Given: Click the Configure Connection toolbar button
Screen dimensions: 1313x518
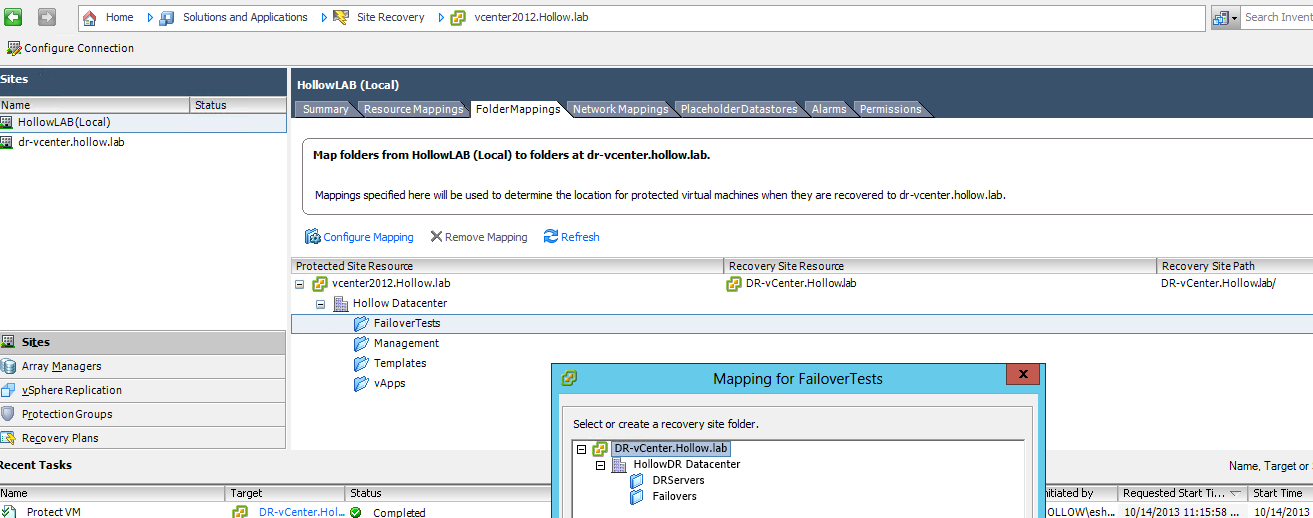Looking at the screenshot, I should point(70,48).
